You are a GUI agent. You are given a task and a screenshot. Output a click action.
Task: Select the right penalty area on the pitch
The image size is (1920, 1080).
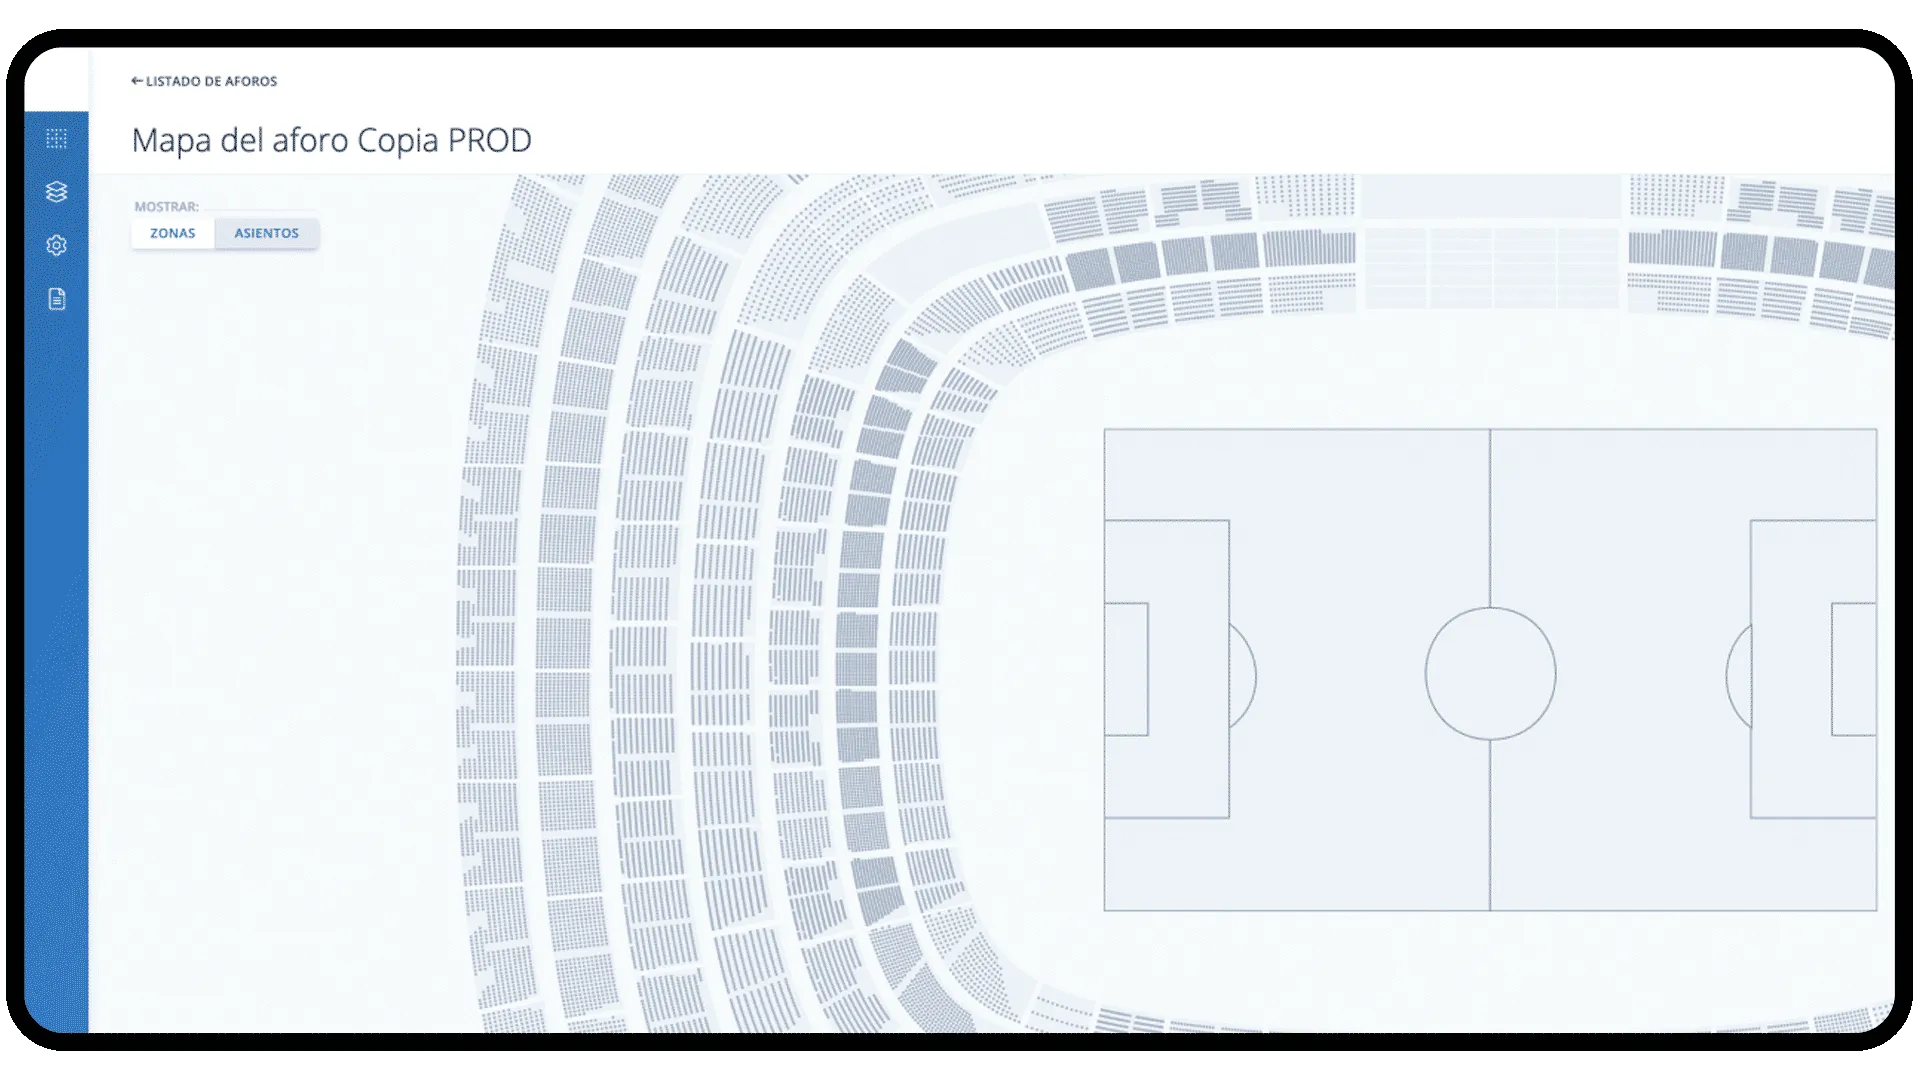tap(1790, 560)
